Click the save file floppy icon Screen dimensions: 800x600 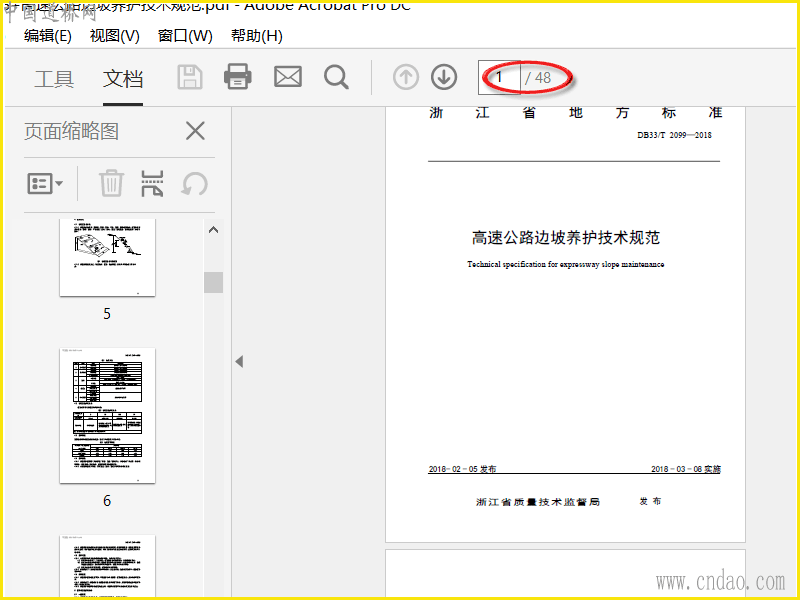pos(190,78)
